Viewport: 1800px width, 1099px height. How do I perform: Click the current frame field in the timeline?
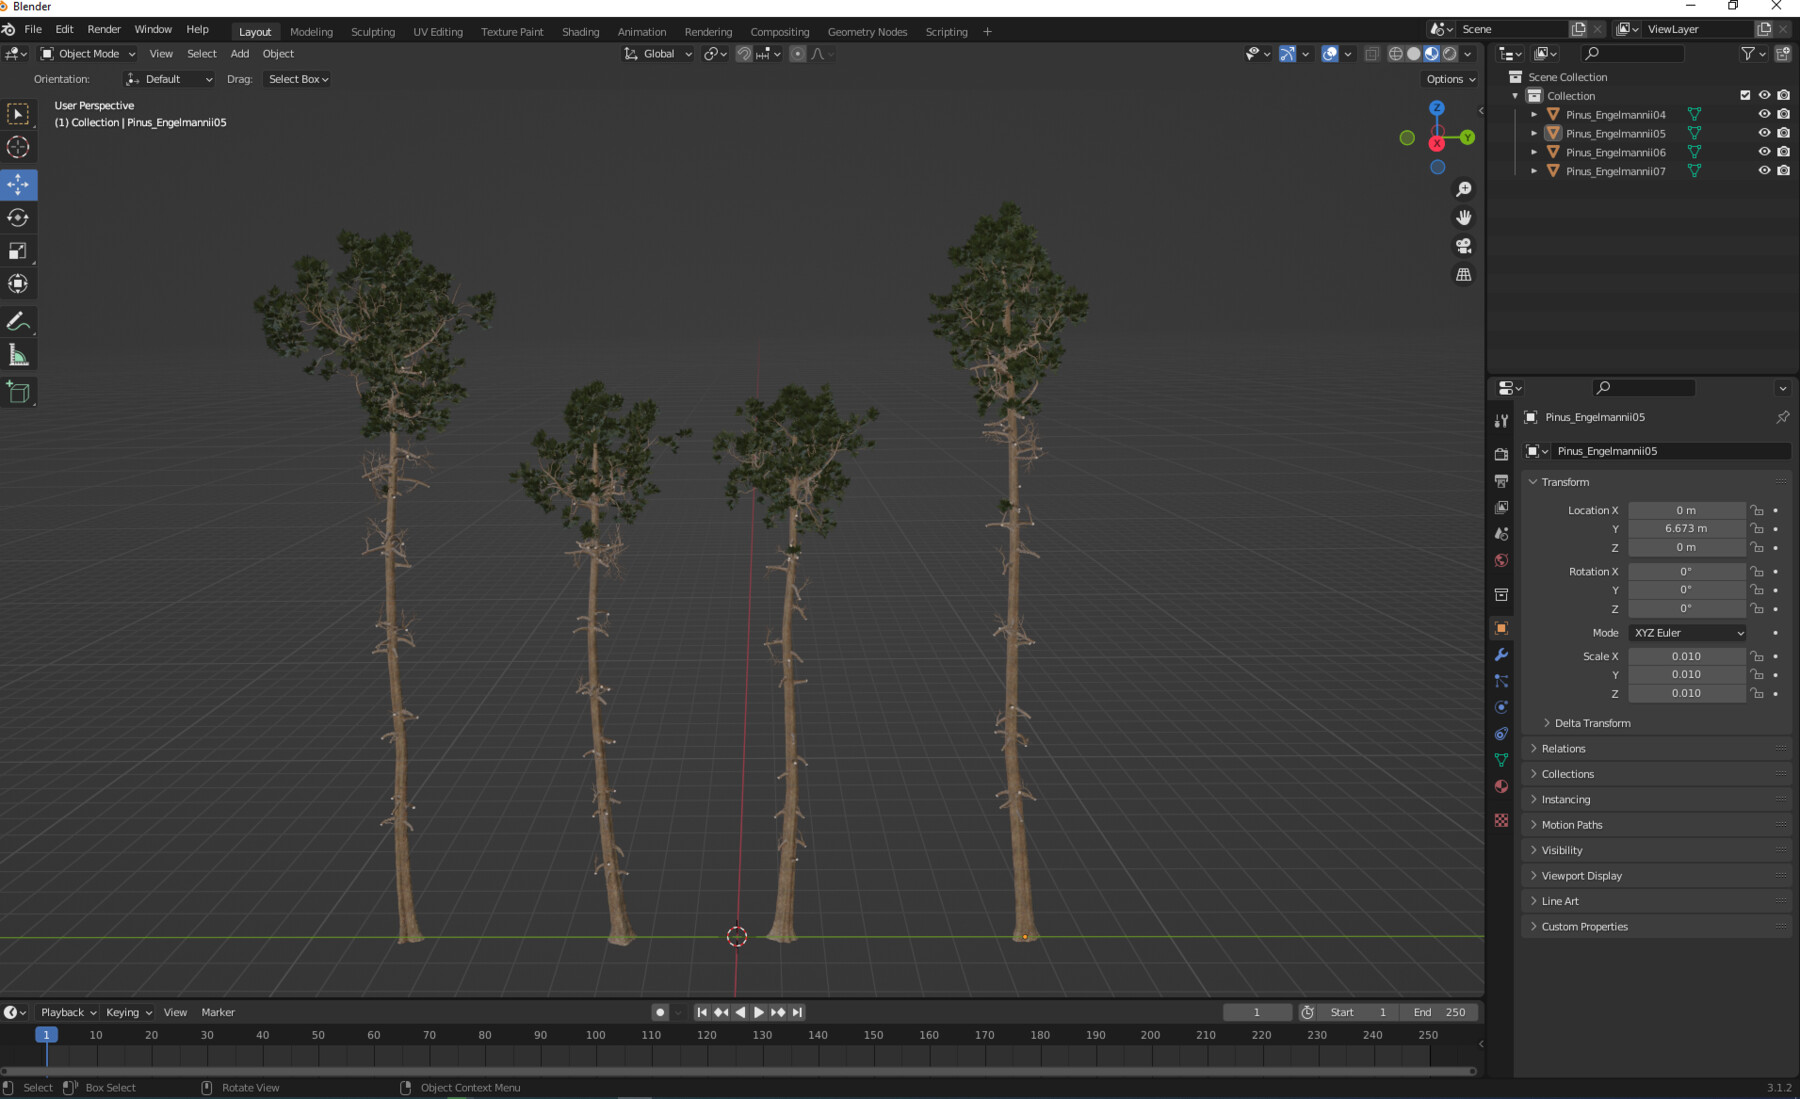(1257, 1012)
